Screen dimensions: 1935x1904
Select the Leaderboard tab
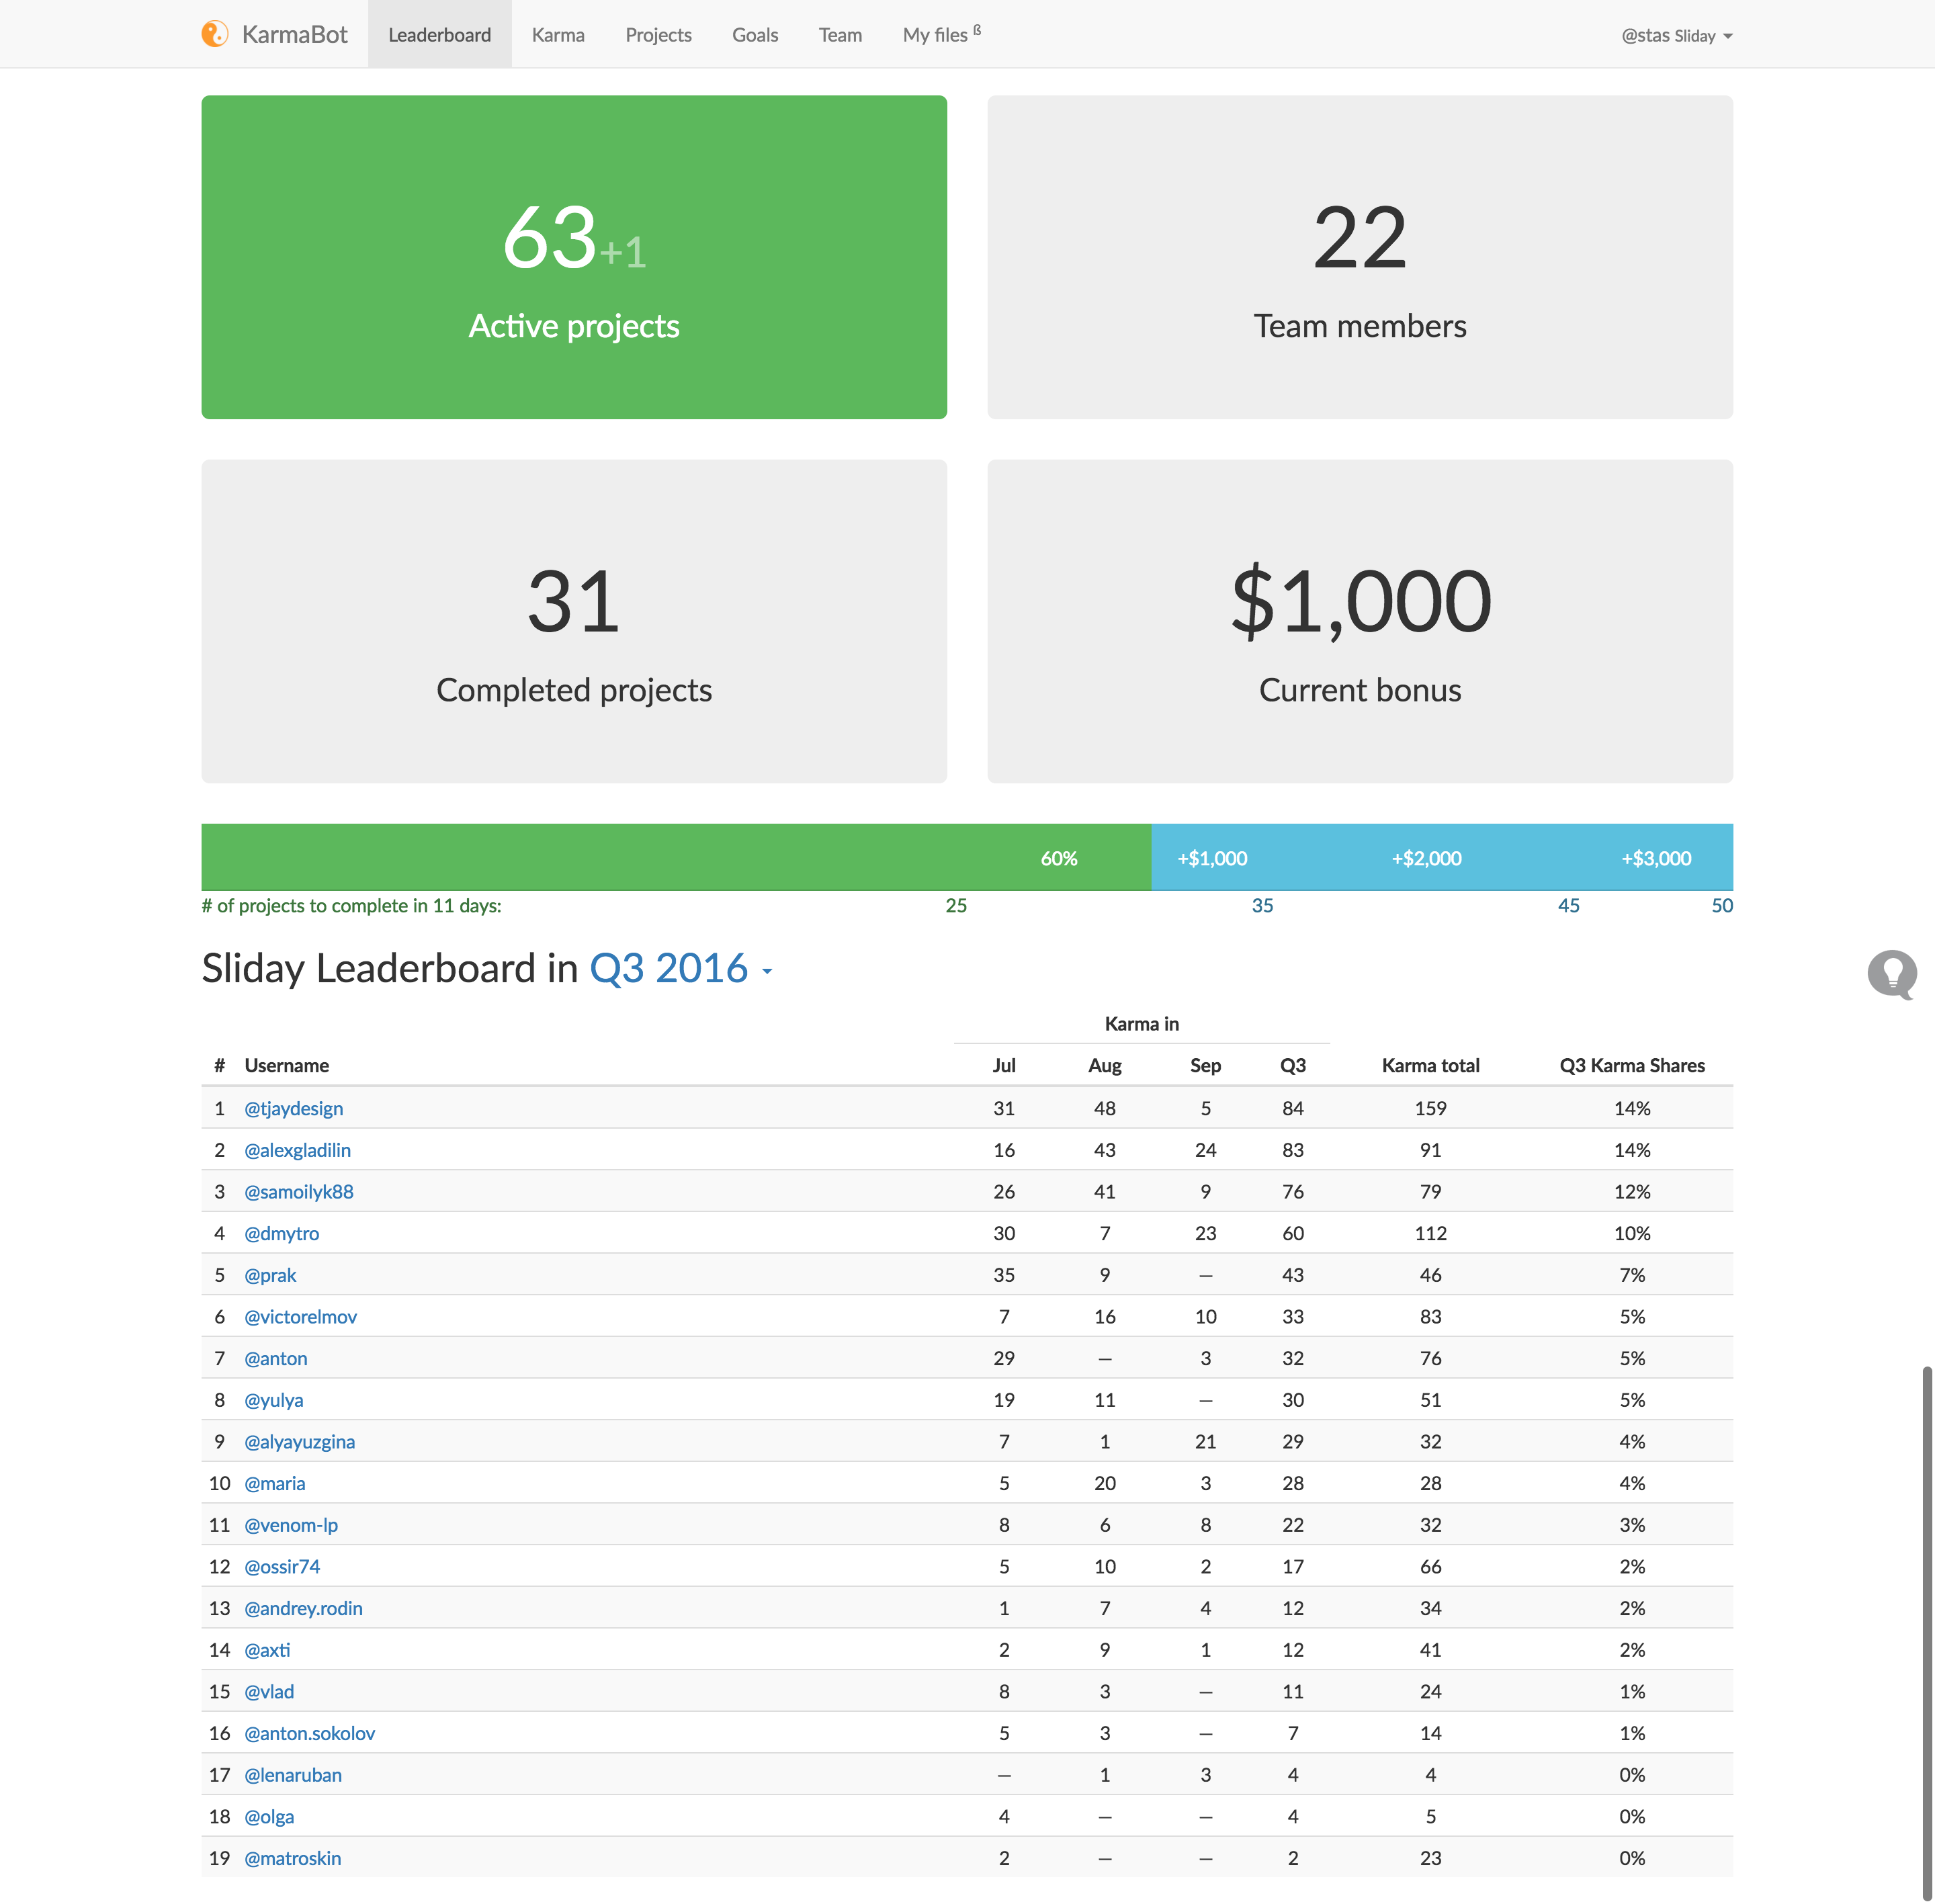tap(439, 35)
